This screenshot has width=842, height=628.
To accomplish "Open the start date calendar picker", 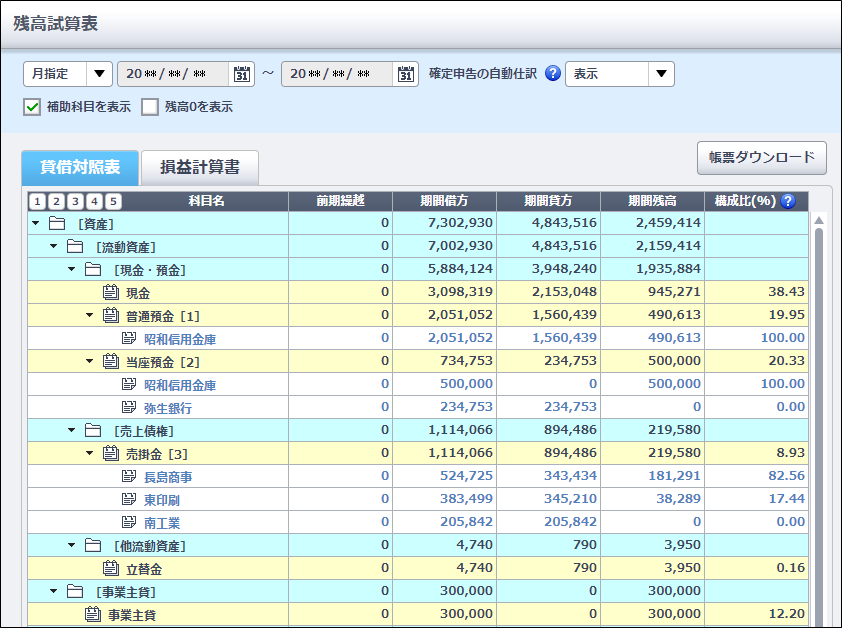I will 242,75.
